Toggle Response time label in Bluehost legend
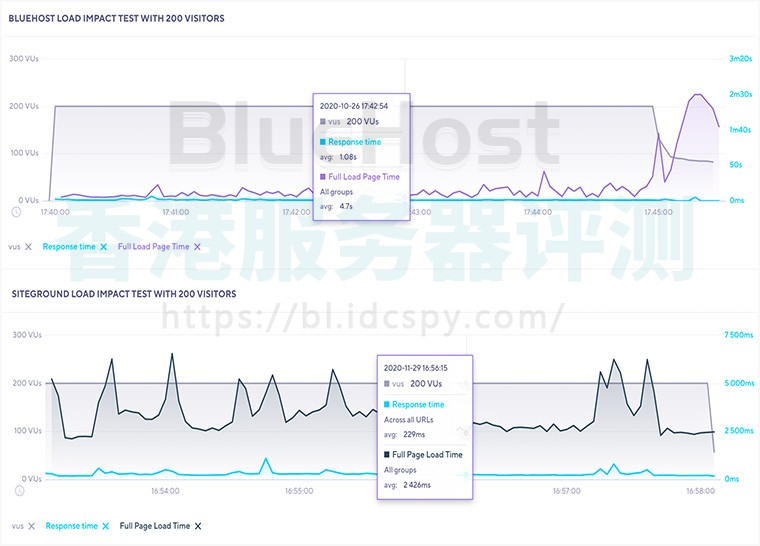760x546 pixels. click(69, 246)
